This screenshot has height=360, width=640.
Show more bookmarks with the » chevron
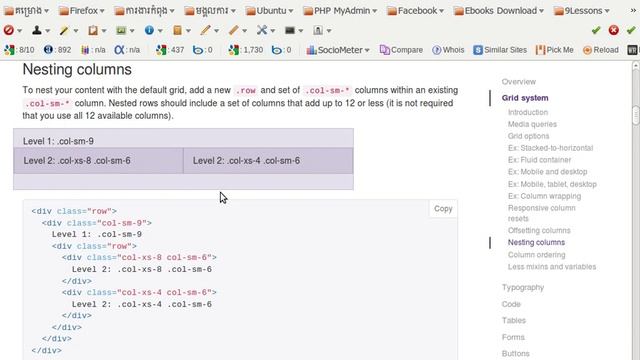(x=633, y=11)
